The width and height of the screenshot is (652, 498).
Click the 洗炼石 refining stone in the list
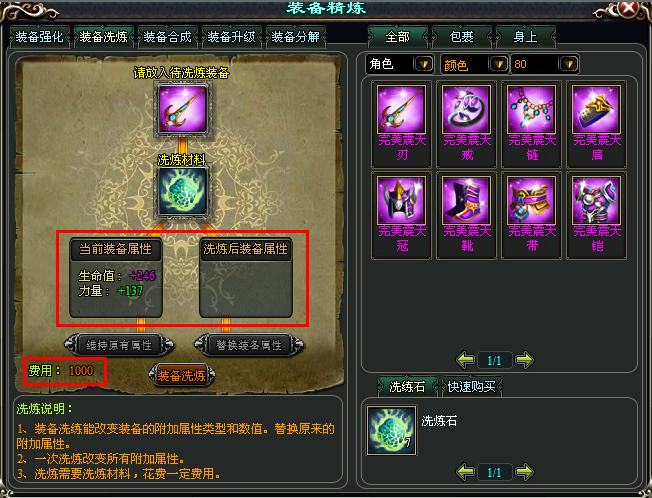391,430
